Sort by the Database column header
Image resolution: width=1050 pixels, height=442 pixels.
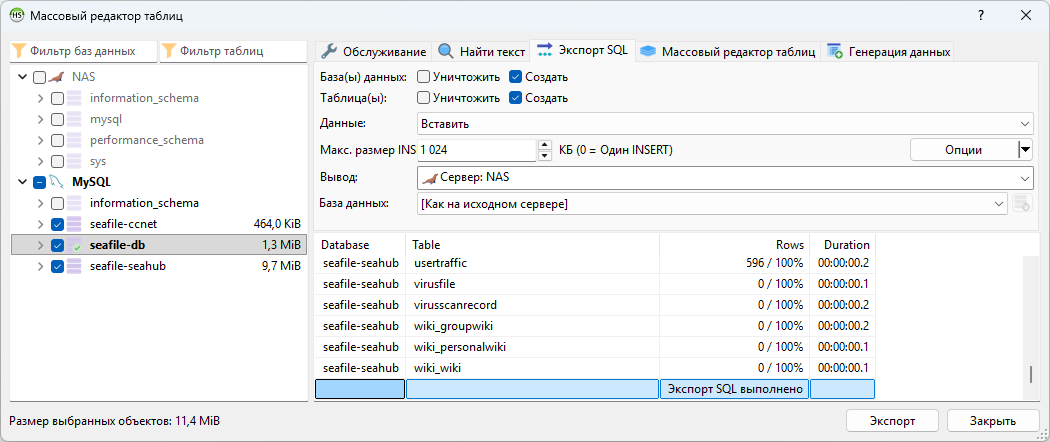(360, 244)
